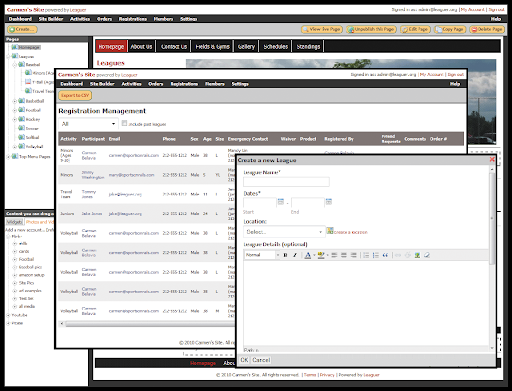Open the Normal paragraph style dropdown
512x391 pixels.
[262, 255]
